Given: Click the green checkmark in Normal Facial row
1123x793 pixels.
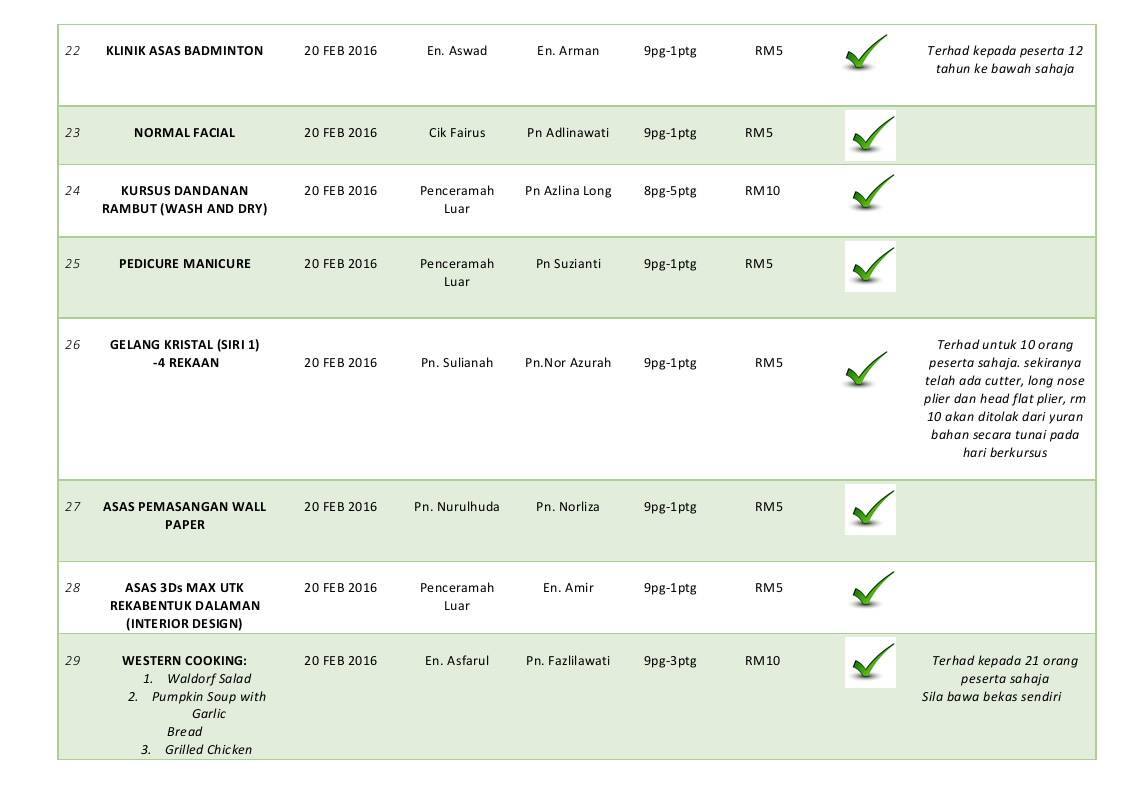Looking at the screenshot, I should (x=870, y=135).
